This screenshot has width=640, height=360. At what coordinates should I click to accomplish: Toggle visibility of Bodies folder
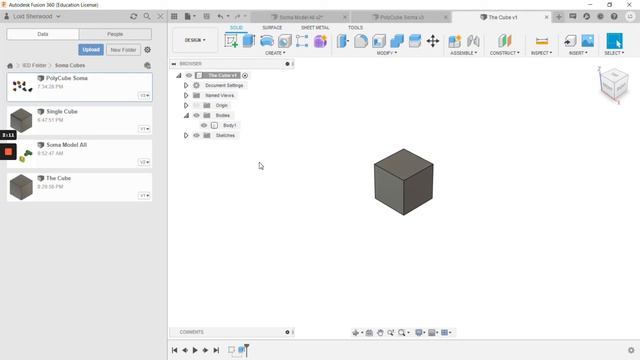click(x=196, y=116)
